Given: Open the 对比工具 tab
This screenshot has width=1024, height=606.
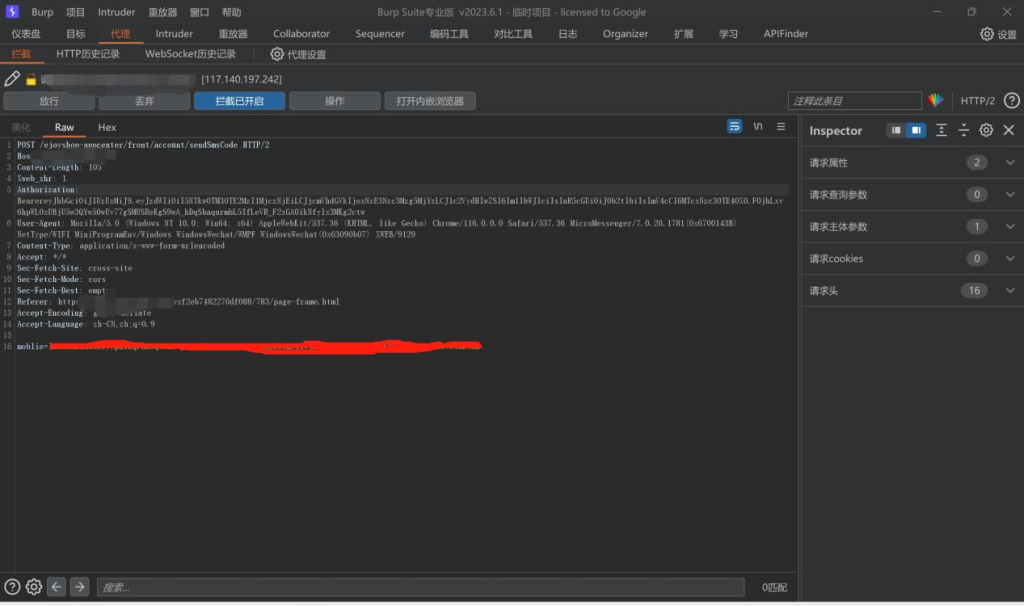Looking at the screenshot, I should 513,34.
